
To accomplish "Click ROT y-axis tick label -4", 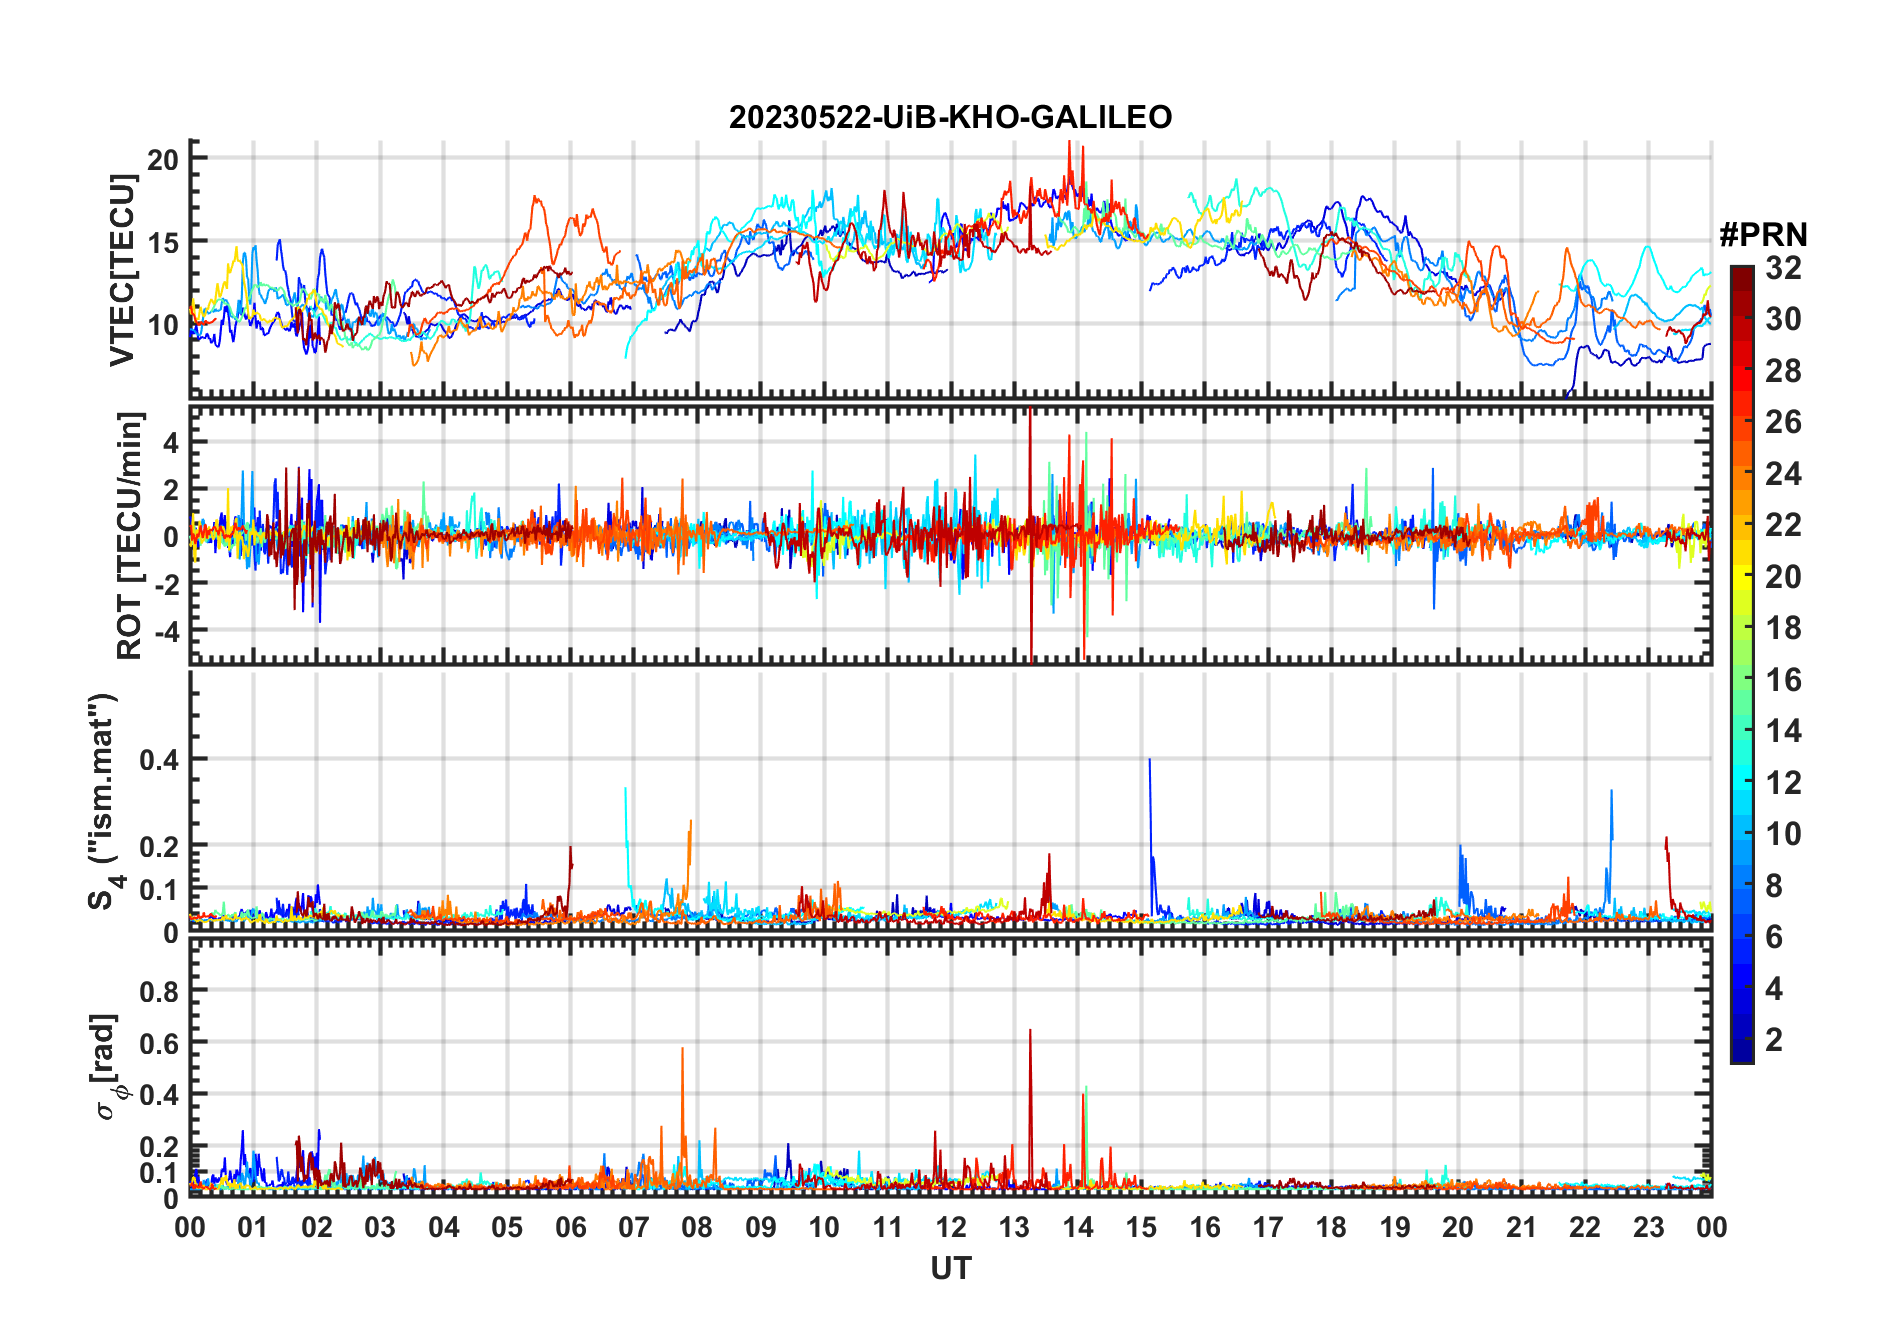I will [x=166, y=631].
